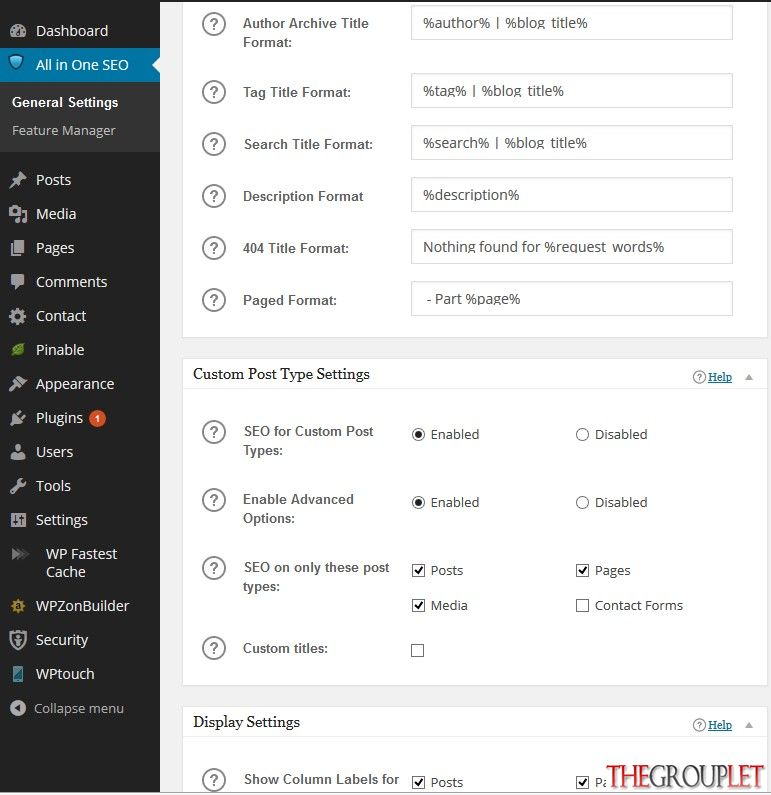Toggle the Posts checkbox under SEO post types
This screenshot has height=795, width=771.
(x=418, y=570)
